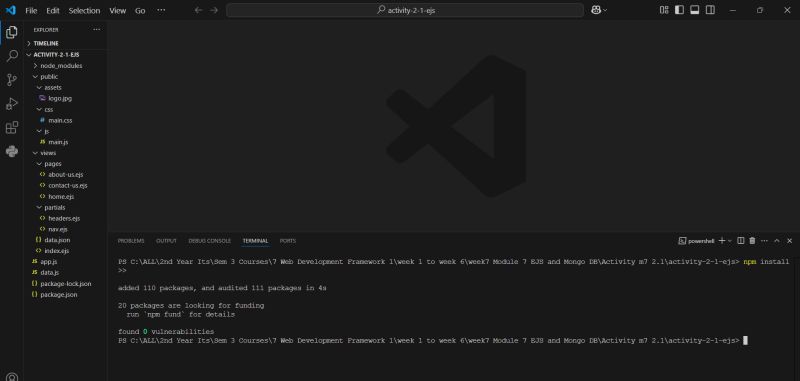
Task: Open the Selection menu
Action: [84, 11]
